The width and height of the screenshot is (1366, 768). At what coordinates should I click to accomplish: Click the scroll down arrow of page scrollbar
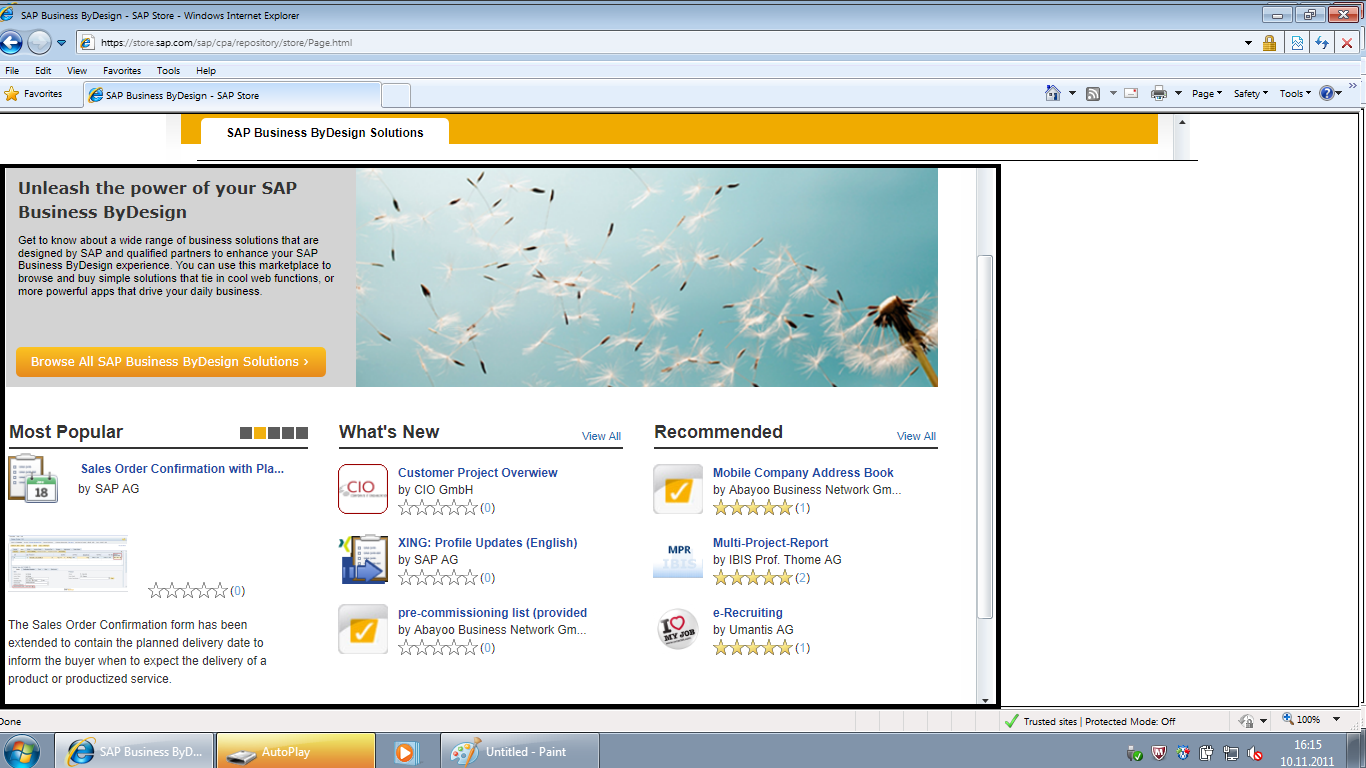click(x=985, y=700)
